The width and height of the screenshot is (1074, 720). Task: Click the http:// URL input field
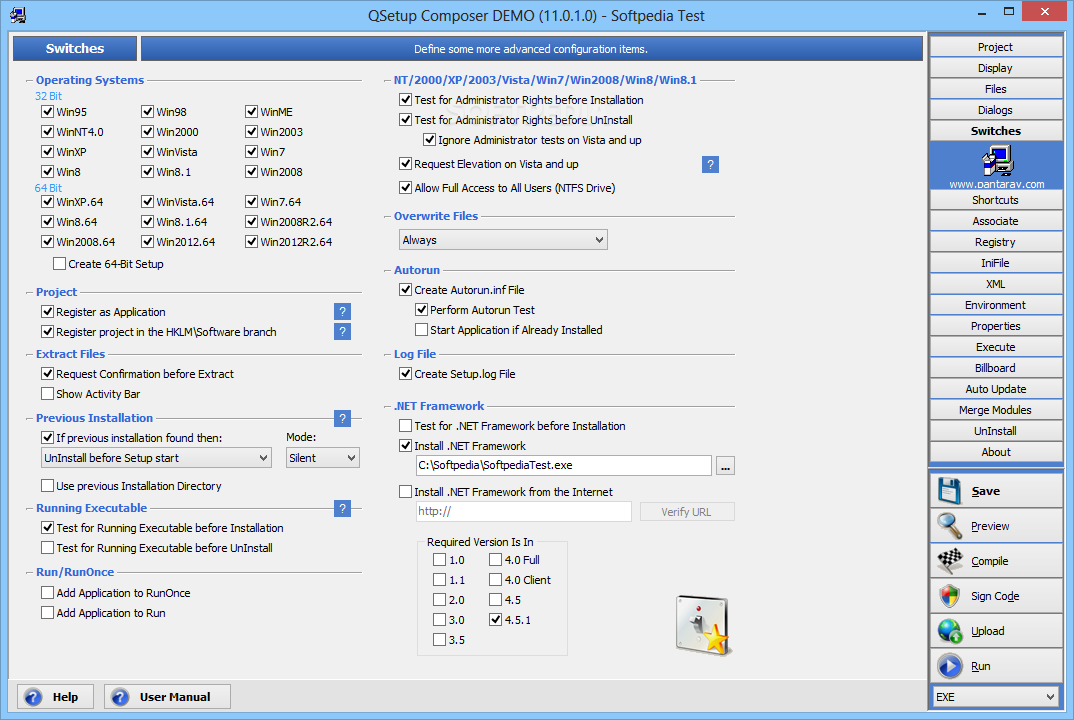click(523, 512)
